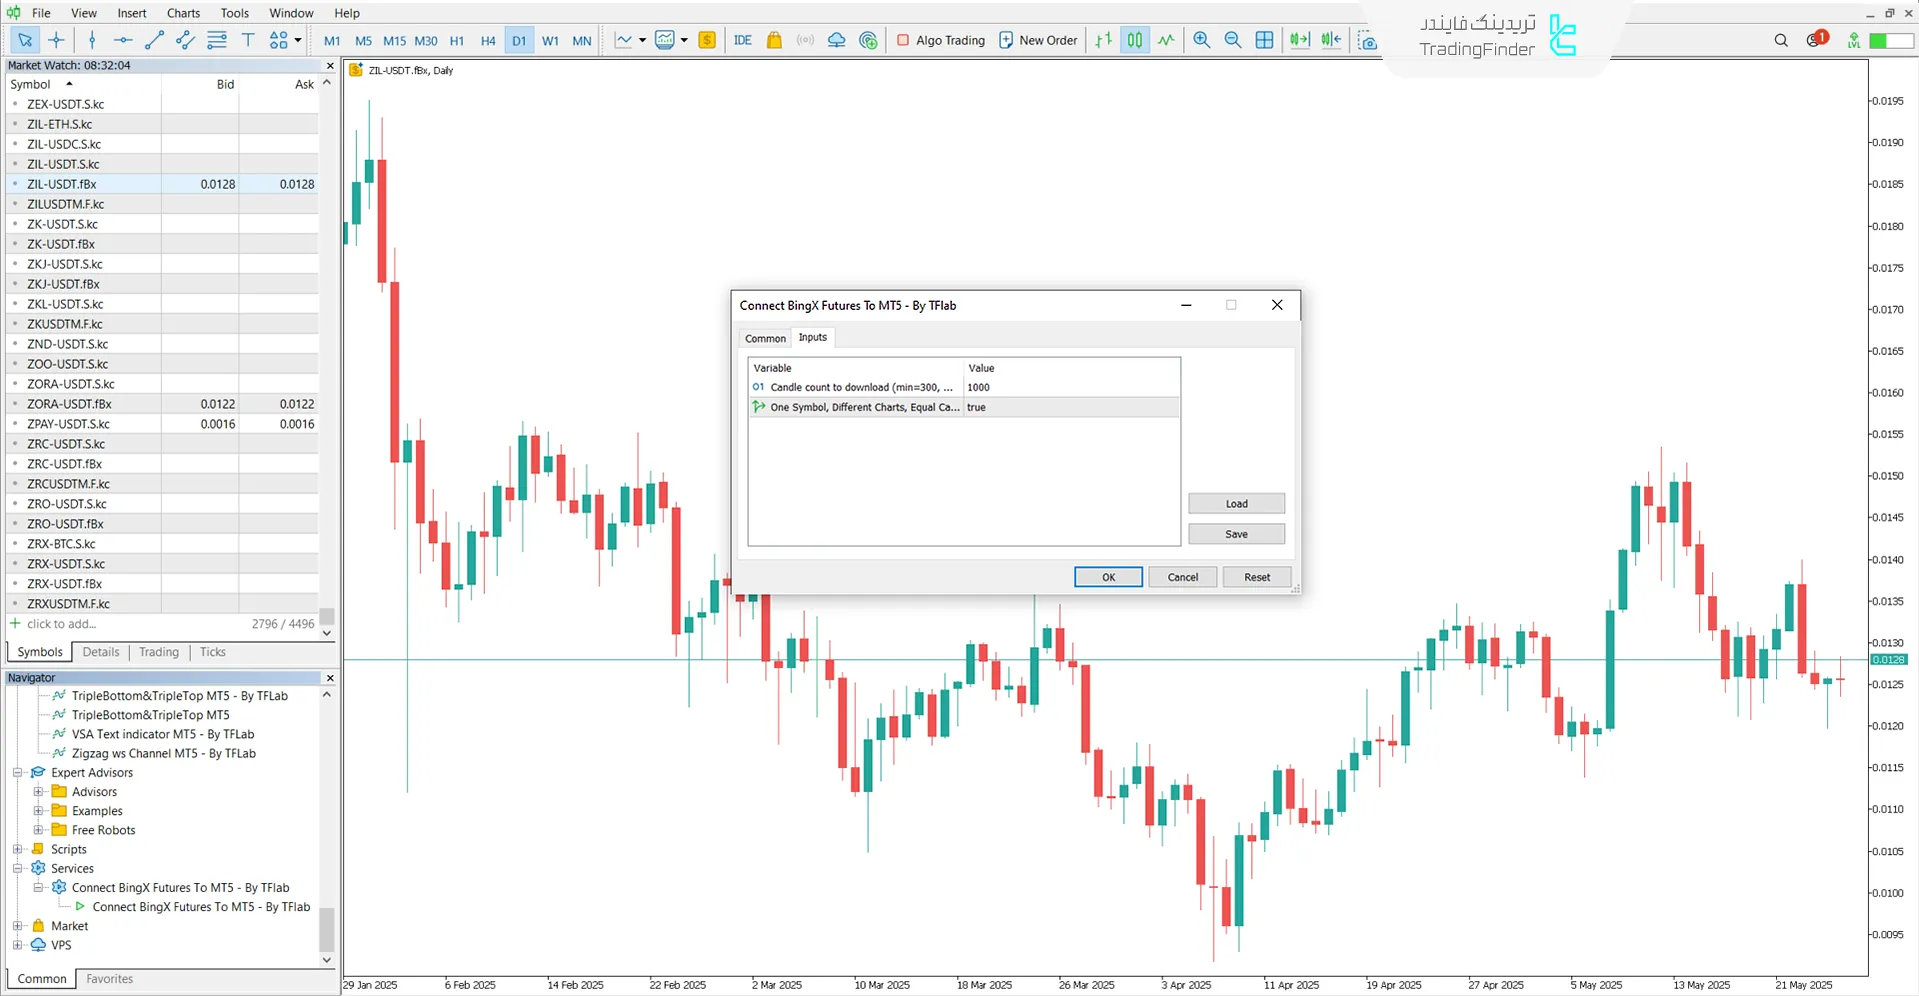The height and width of the screenshot is (996, 1919).
Task: Switch timeframe to MN
Action: click(x=582, y=41)
